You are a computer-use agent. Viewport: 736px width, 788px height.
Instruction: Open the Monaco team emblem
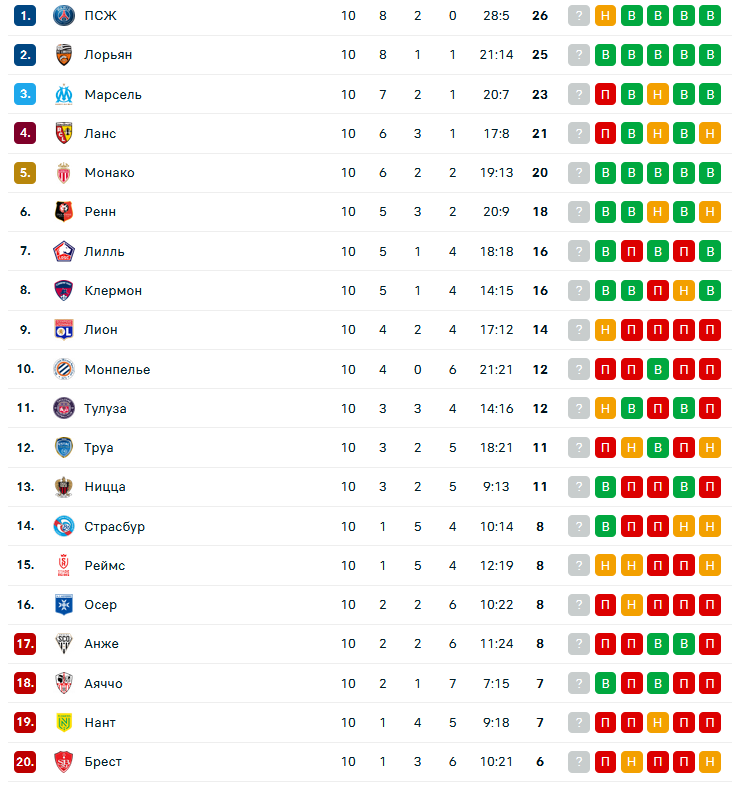coord(64,172)
